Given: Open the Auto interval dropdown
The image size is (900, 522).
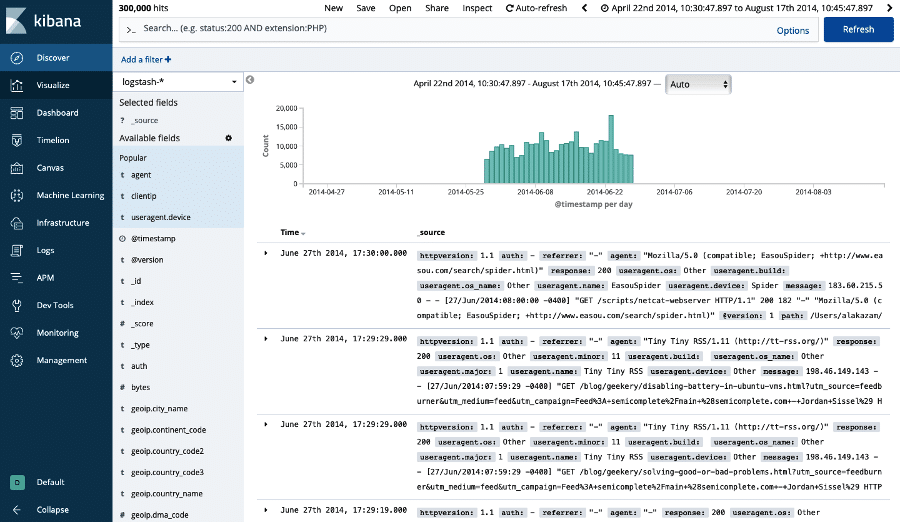Looking at the screenshot, I should tap(697, 84).
